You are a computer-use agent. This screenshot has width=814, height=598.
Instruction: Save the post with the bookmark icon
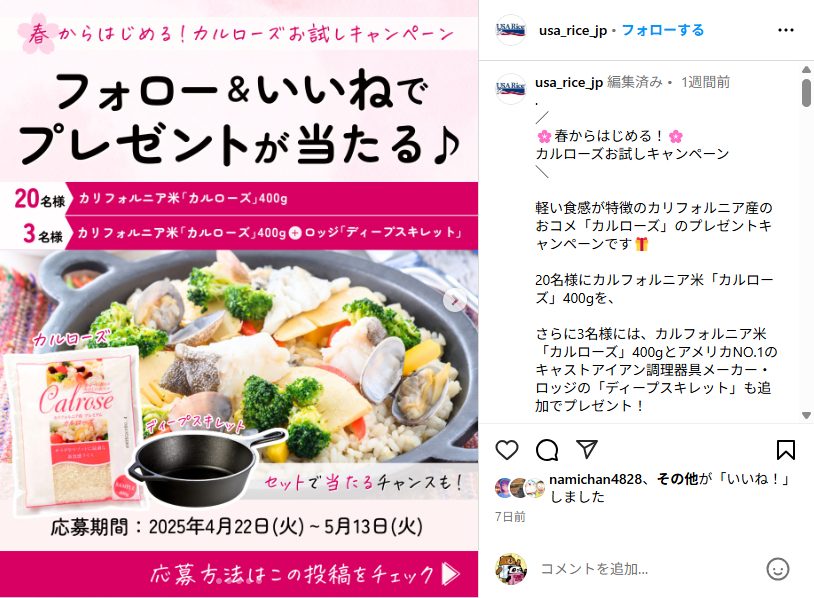pyautogui.click(x=785, y=450)
